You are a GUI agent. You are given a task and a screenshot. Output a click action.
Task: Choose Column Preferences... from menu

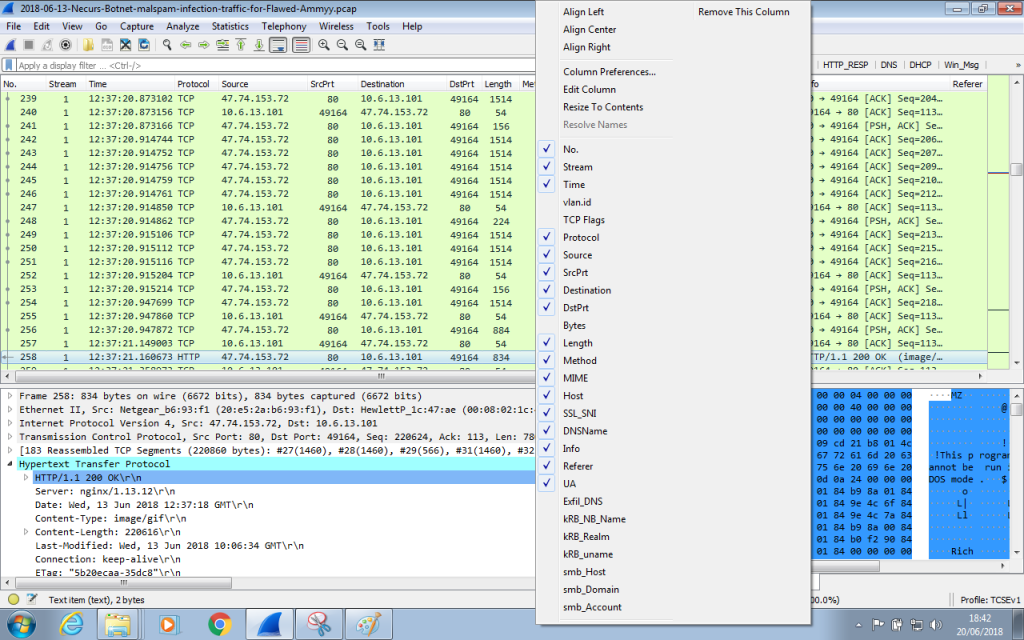point(609,72)
